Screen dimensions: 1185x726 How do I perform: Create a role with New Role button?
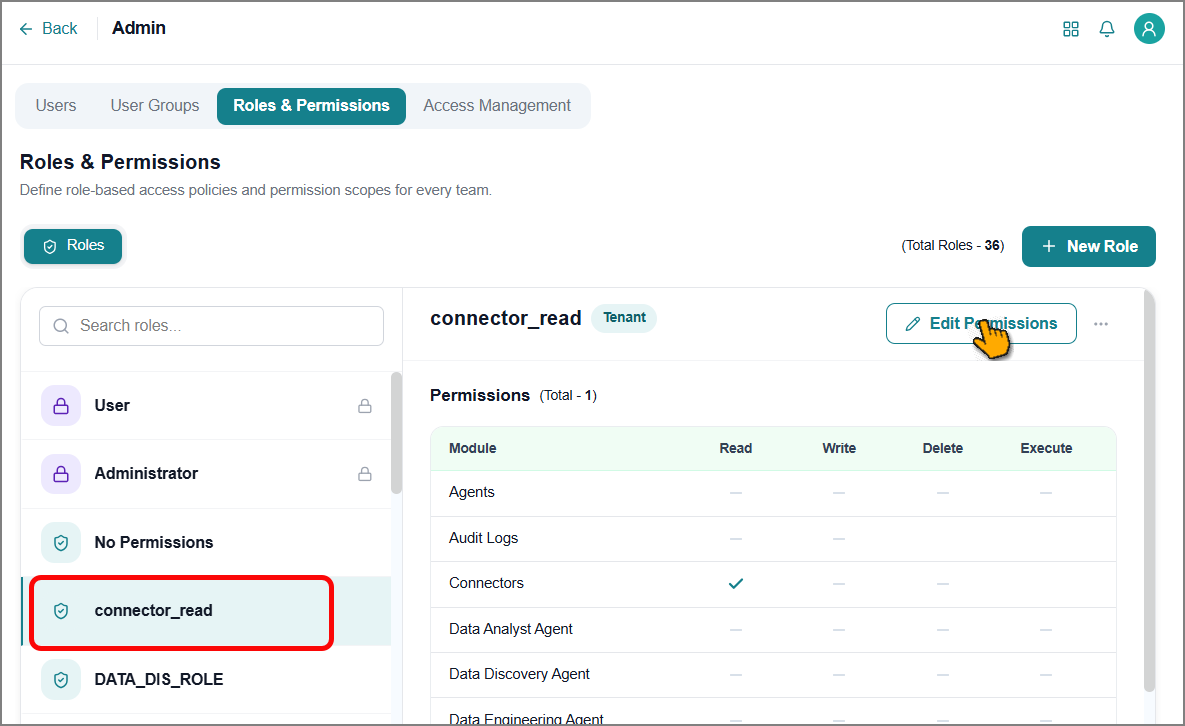tap(1088, 246)
